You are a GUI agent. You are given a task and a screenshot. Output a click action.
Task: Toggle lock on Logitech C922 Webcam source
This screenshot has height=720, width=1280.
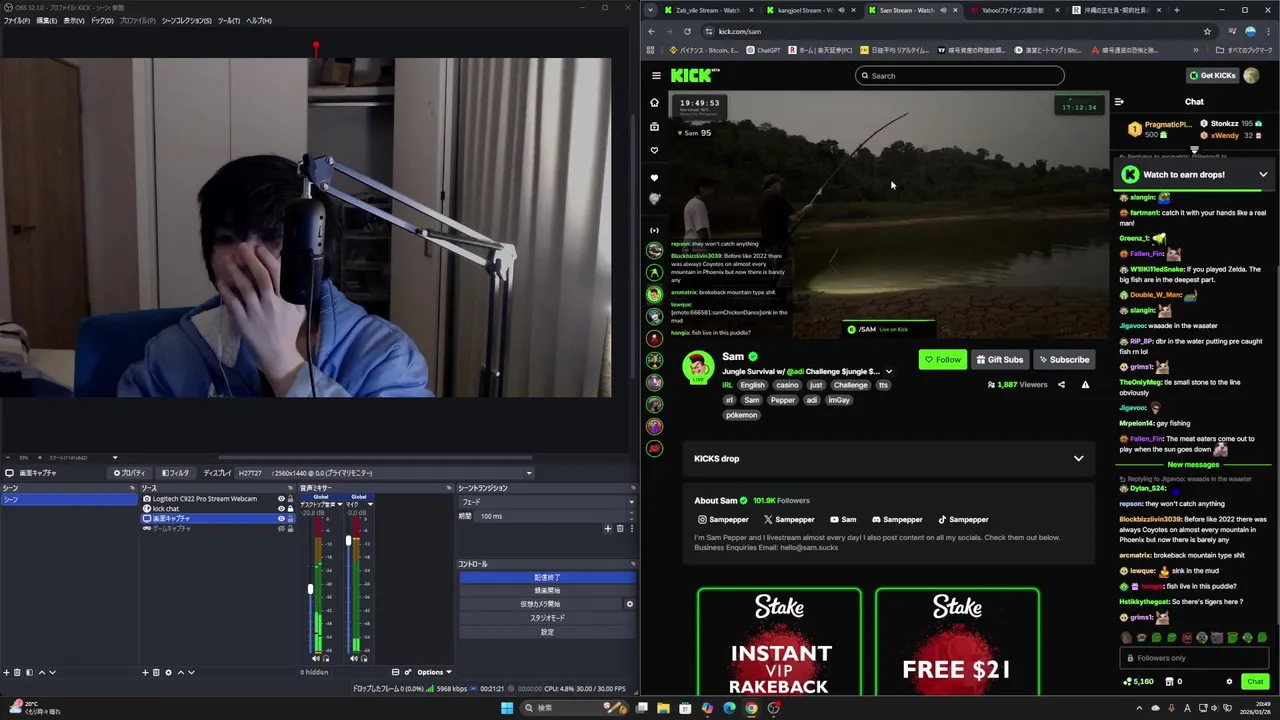290,498
